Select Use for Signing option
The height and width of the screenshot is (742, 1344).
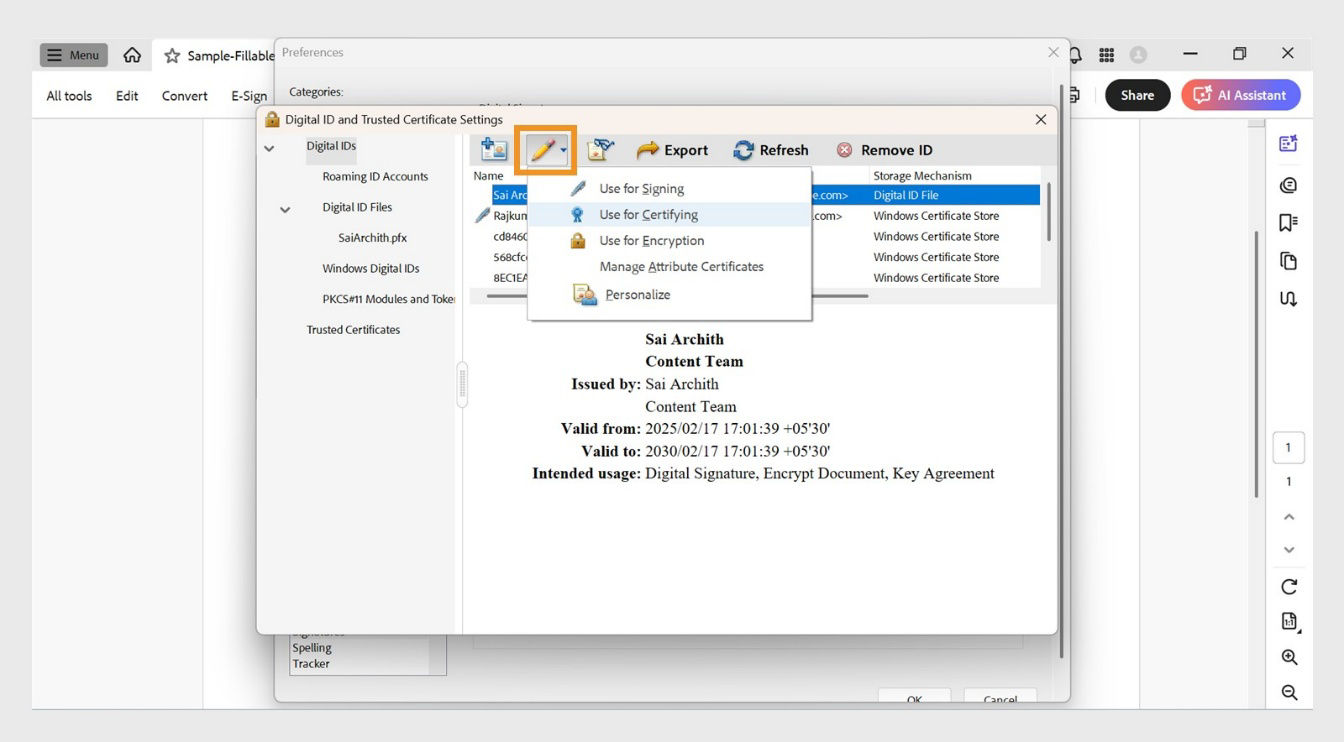pyautogui.click(x=641, y=188)
